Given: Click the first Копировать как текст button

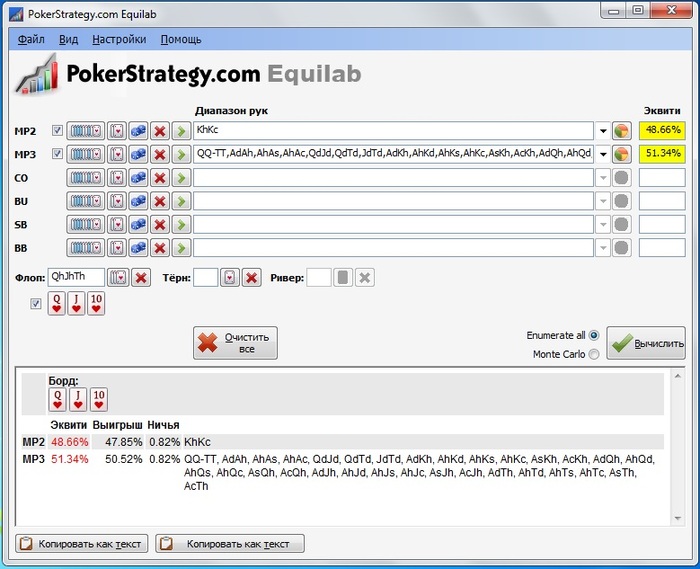Looking at the screenshot, I should point(82,544).
